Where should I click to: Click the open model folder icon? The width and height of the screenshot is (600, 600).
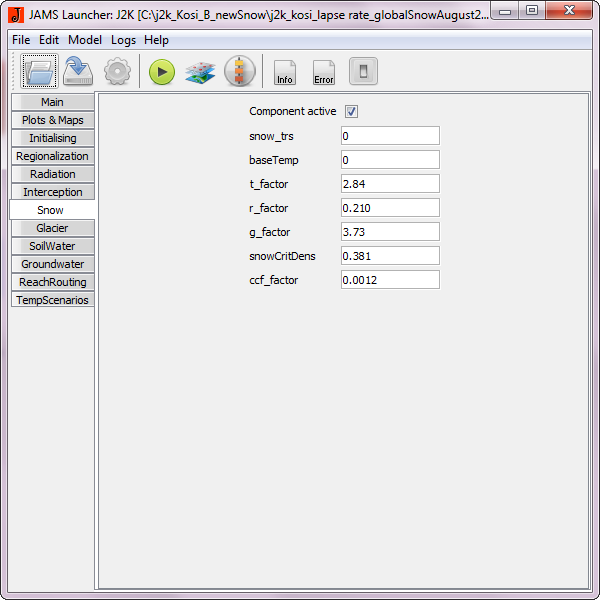click(x=41, y=72)
